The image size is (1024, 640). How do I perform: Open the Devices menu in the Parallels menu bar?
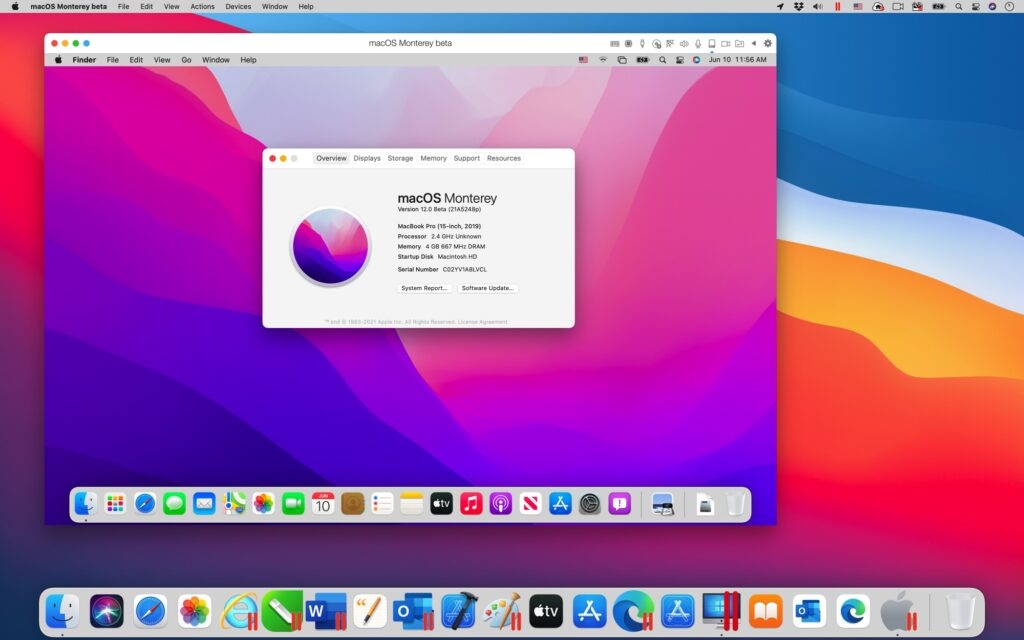(238, 7)
